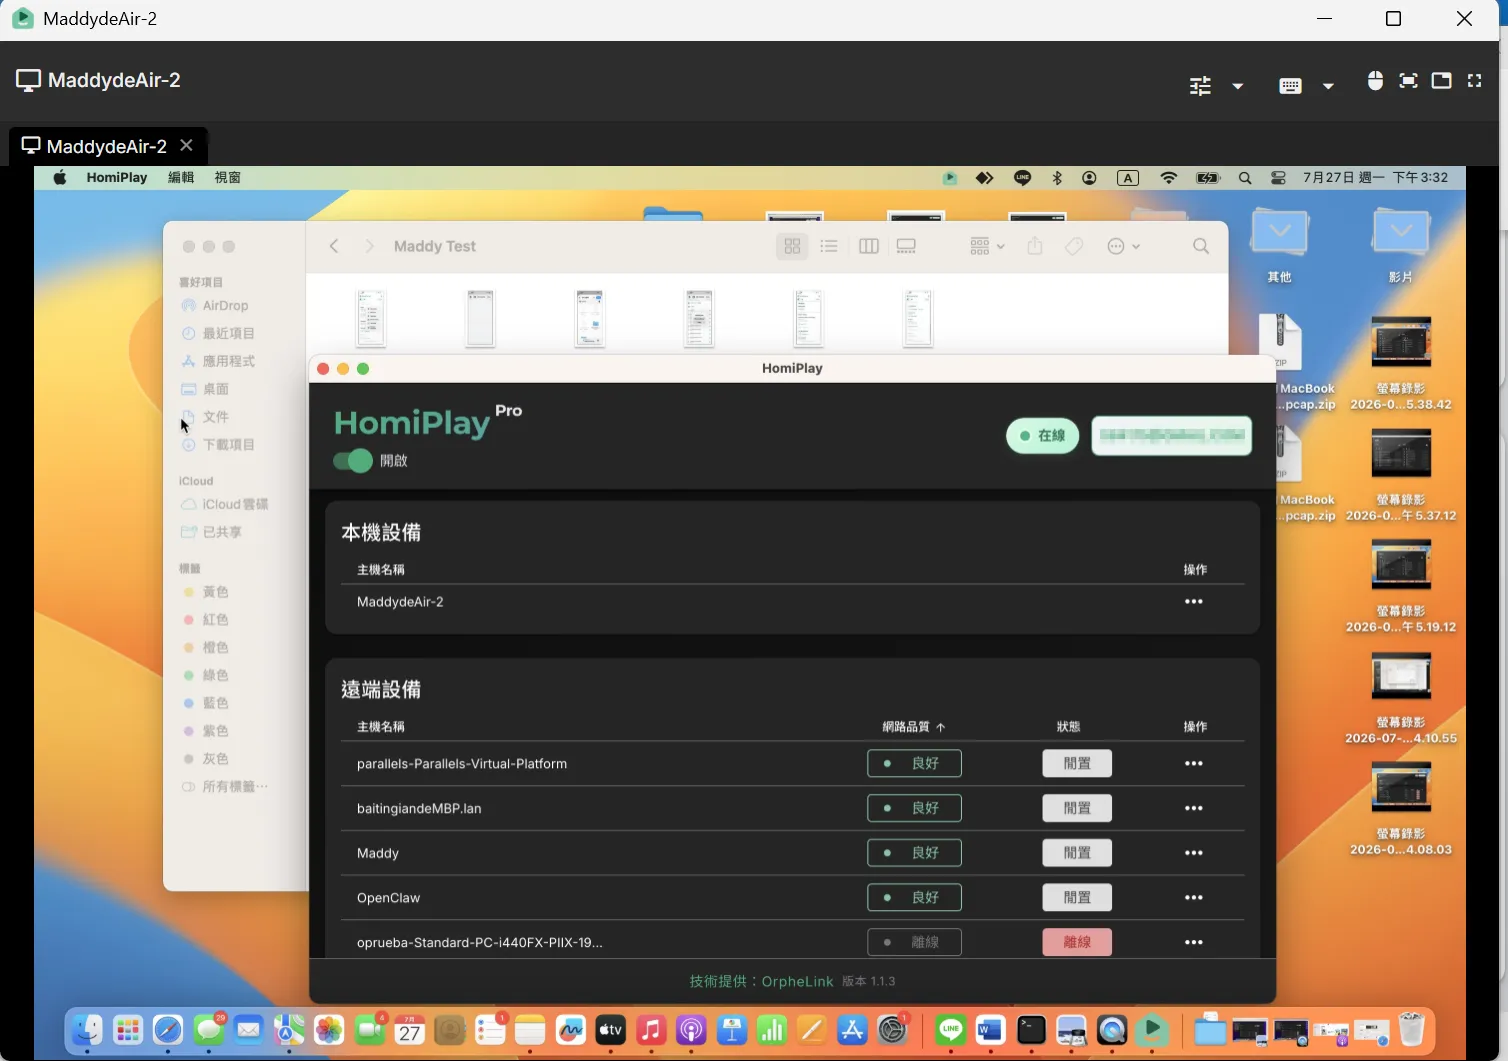The width and height of the screenshot is (1508, 1061).
Task: Select 應用程式 in the Finder sidebar
Action: pyautogui.click(x=218, y=361)
